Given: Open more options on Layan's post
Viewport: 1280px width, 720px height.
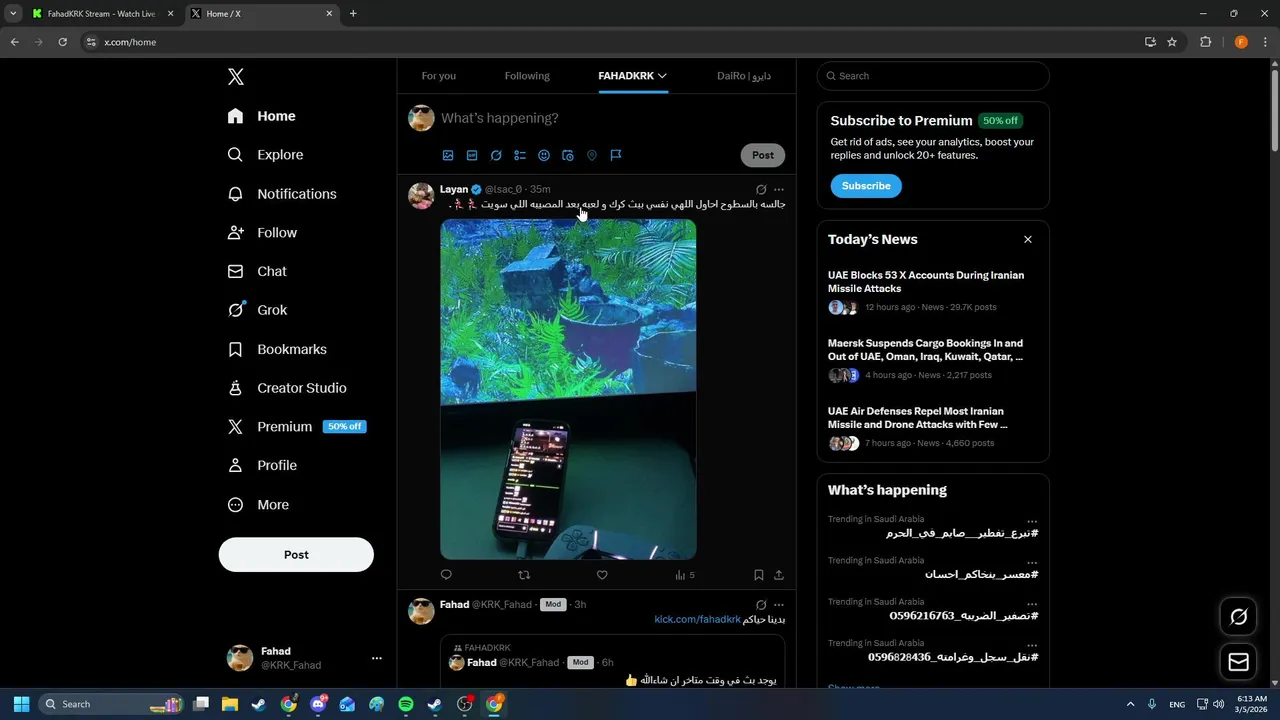Looking at the screenshot, I should pyautogui.click(x=779, y=189).
